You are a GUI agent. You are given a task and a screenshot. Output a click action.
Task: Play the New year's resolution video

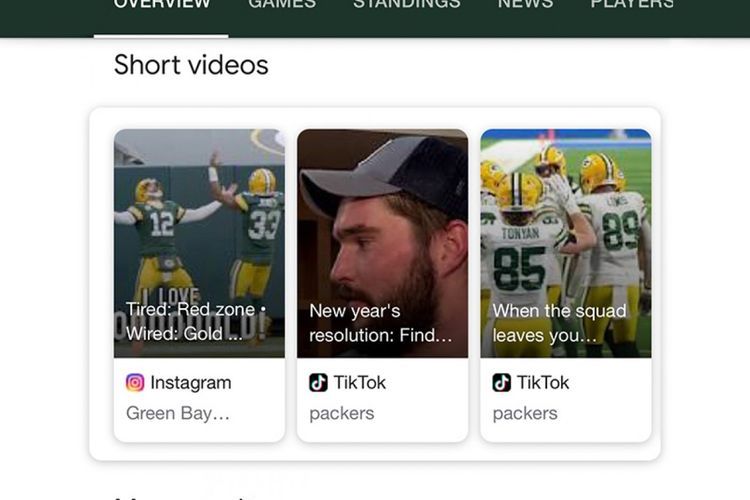coord(382,243)
